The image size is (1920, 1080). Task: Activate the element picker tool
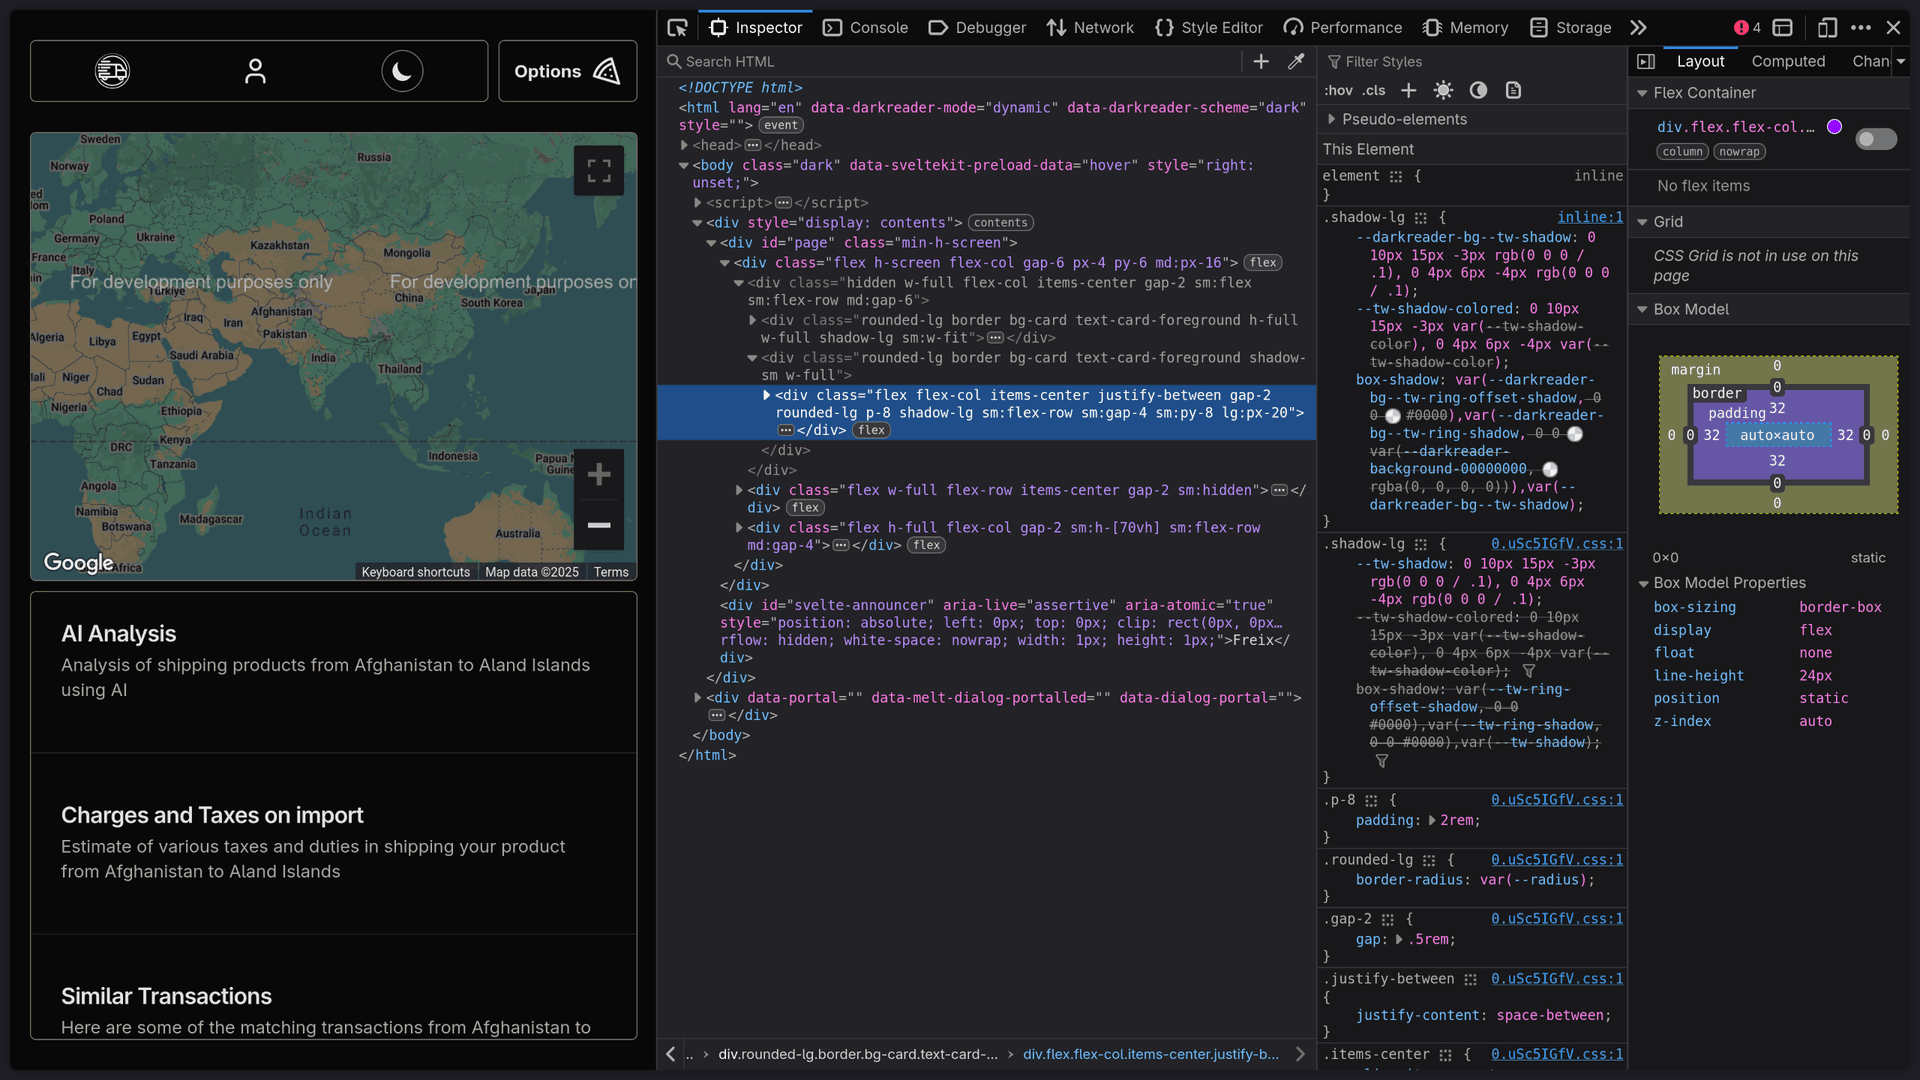tap(678, 28)
